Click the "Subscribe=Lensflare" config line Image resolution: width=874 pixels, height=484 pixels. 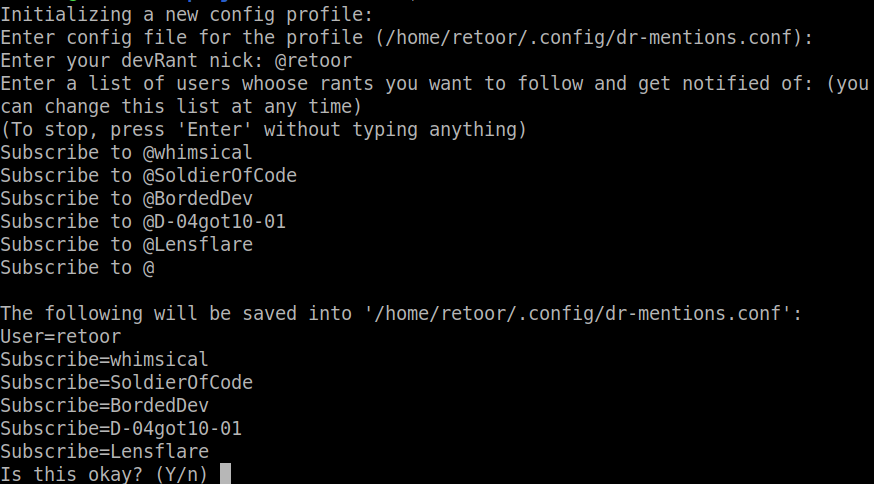[x=104, y=451]
